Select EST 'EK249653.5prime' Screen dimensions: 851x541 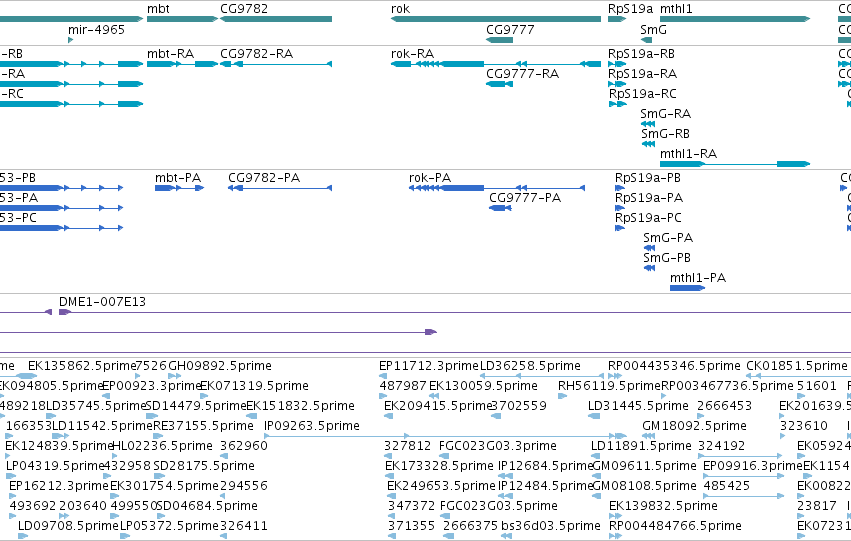(441, 486)
